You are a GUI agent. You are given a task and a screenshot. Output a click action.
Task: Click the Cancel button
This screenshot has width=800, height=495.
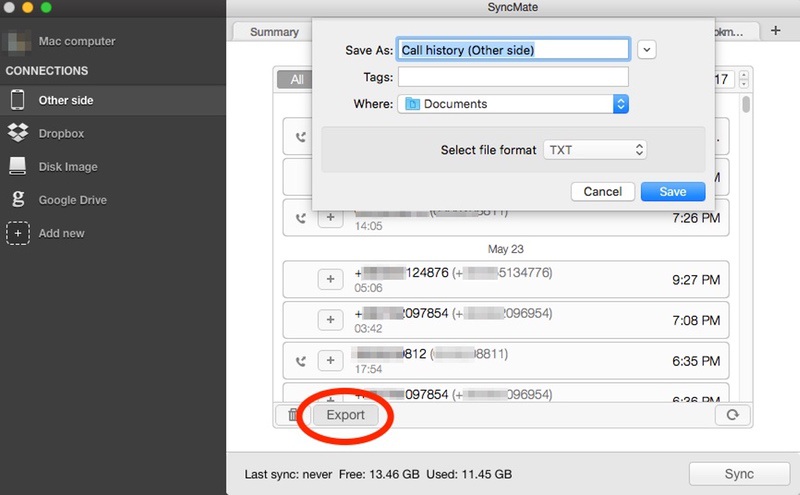click(x=603, y=192)
